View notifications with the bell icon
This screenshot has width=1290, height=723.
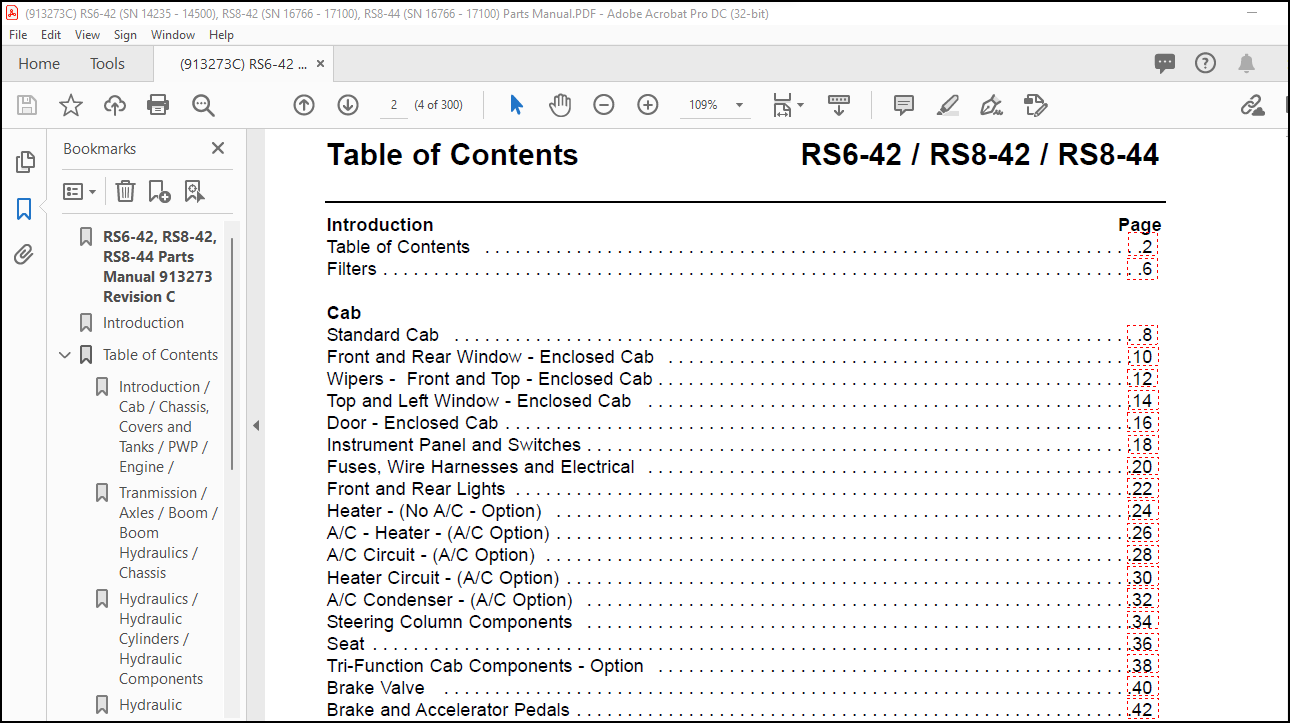coord(1246,63)
